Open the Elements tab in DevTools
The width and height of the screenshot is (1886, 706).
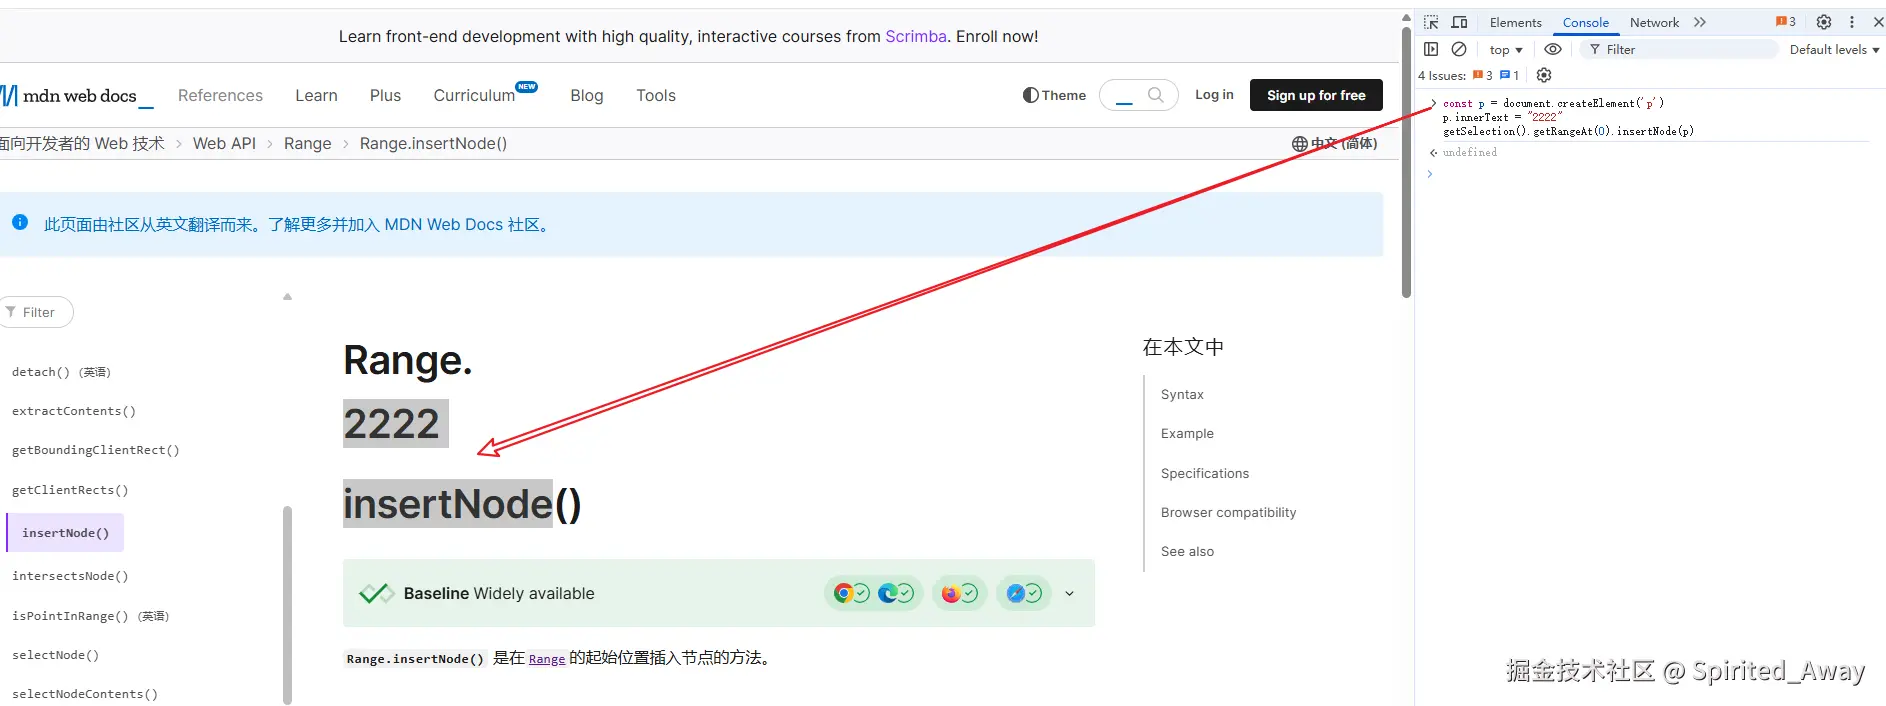1515,22
